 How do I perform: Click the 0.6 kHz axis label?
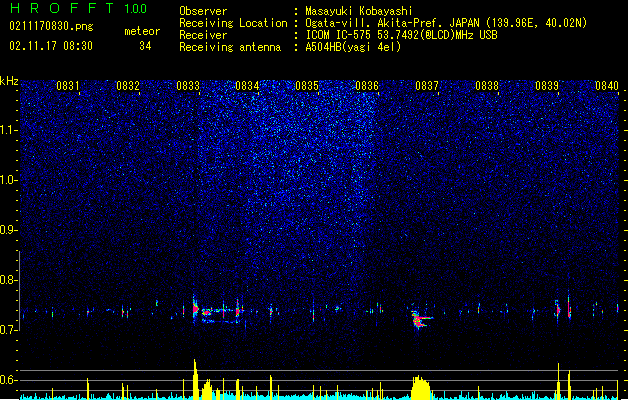coord(9,380)
